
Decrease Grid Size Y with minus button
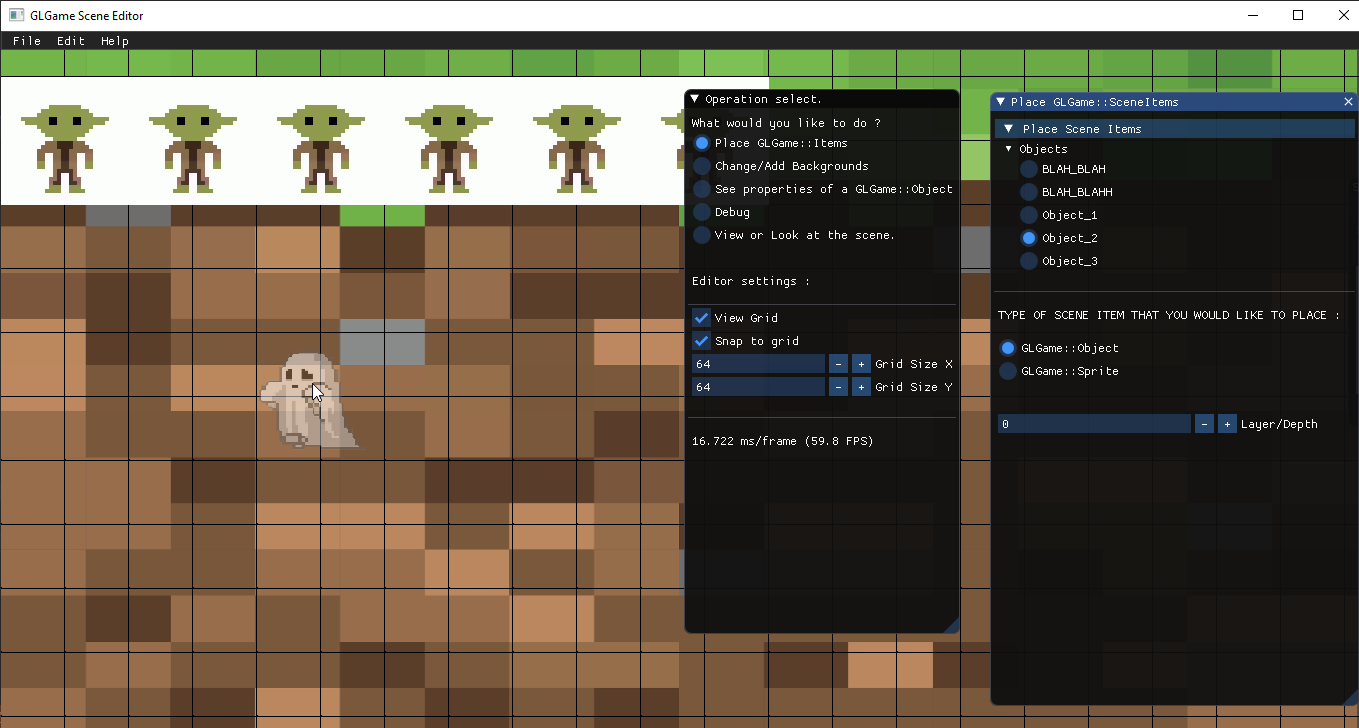(838, 387)
